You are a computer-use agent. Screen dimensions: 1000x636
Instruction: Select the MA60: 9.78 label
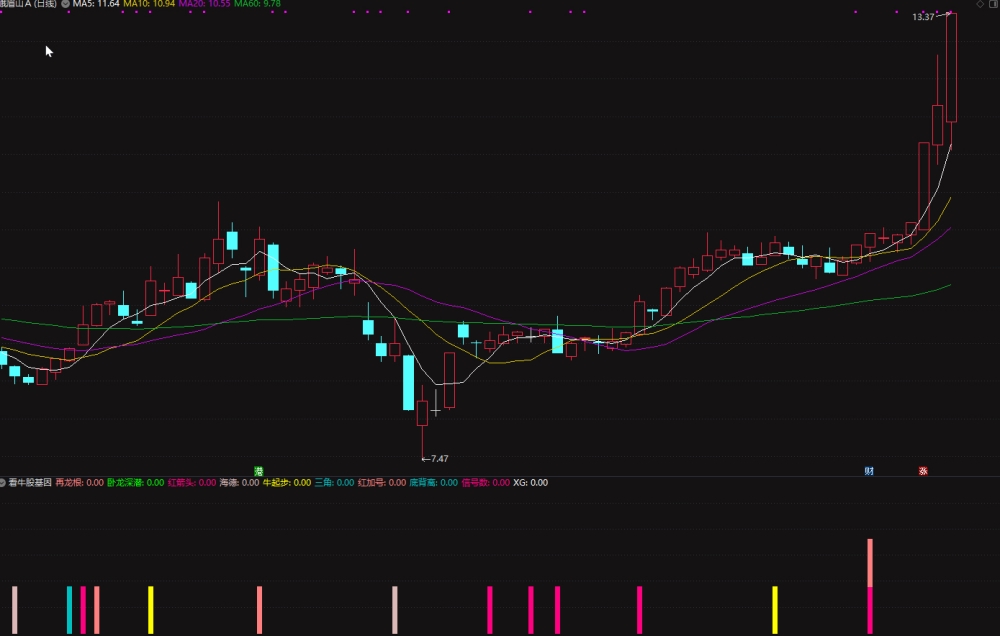click(257, 4)
